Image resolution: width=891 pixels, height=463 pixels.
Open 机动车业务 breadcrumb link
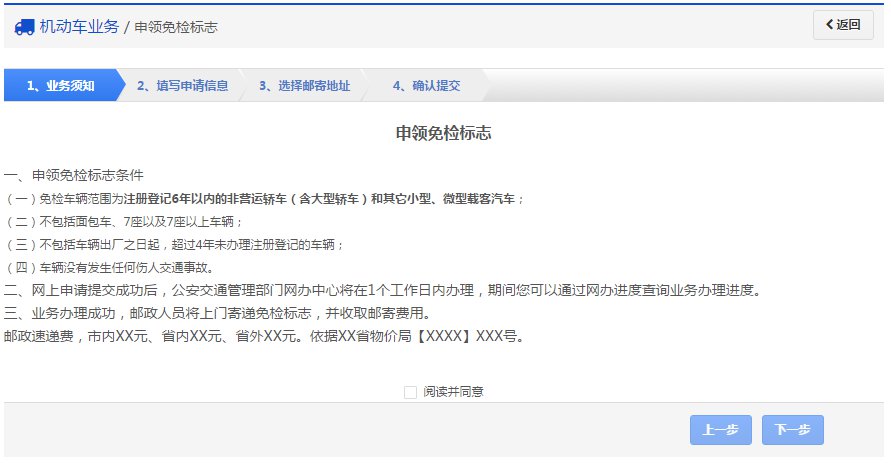click(79, 27)
